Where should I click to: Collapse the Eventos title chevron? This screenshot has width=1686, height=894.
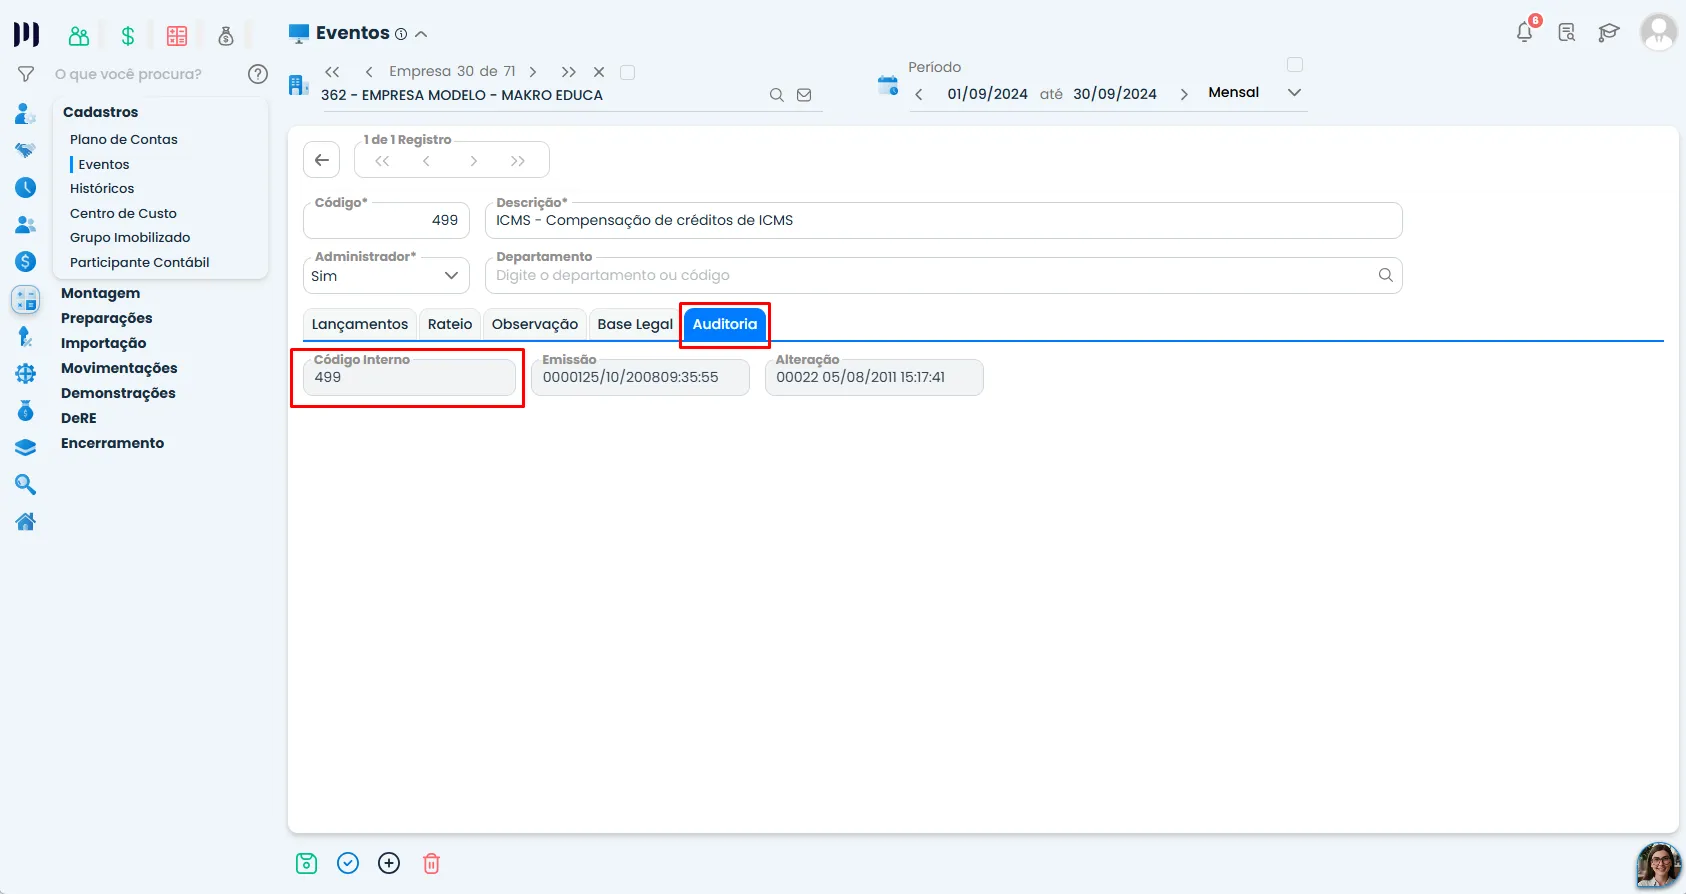tap(421, 34)
